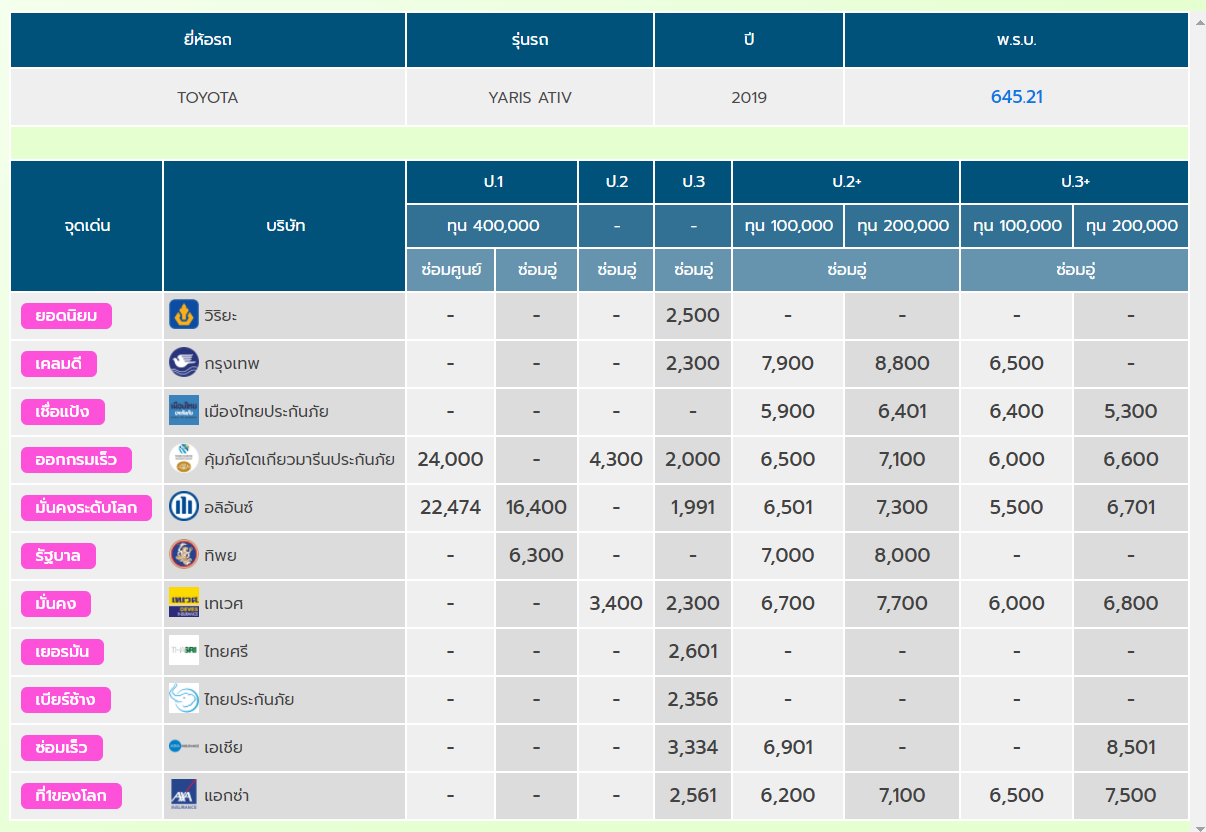The image size is (1206, 832).
Task: Select the 8,000 price for ทิพย
Action: click(x=902, y=555)
